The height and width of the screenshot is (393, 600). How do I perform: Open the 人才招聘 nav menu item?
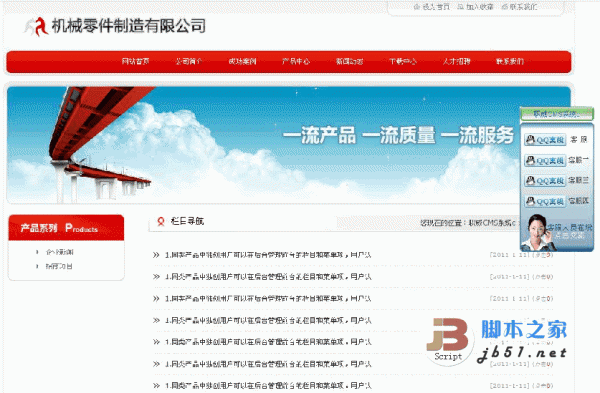pyautogui.click(x=457, y=61)
